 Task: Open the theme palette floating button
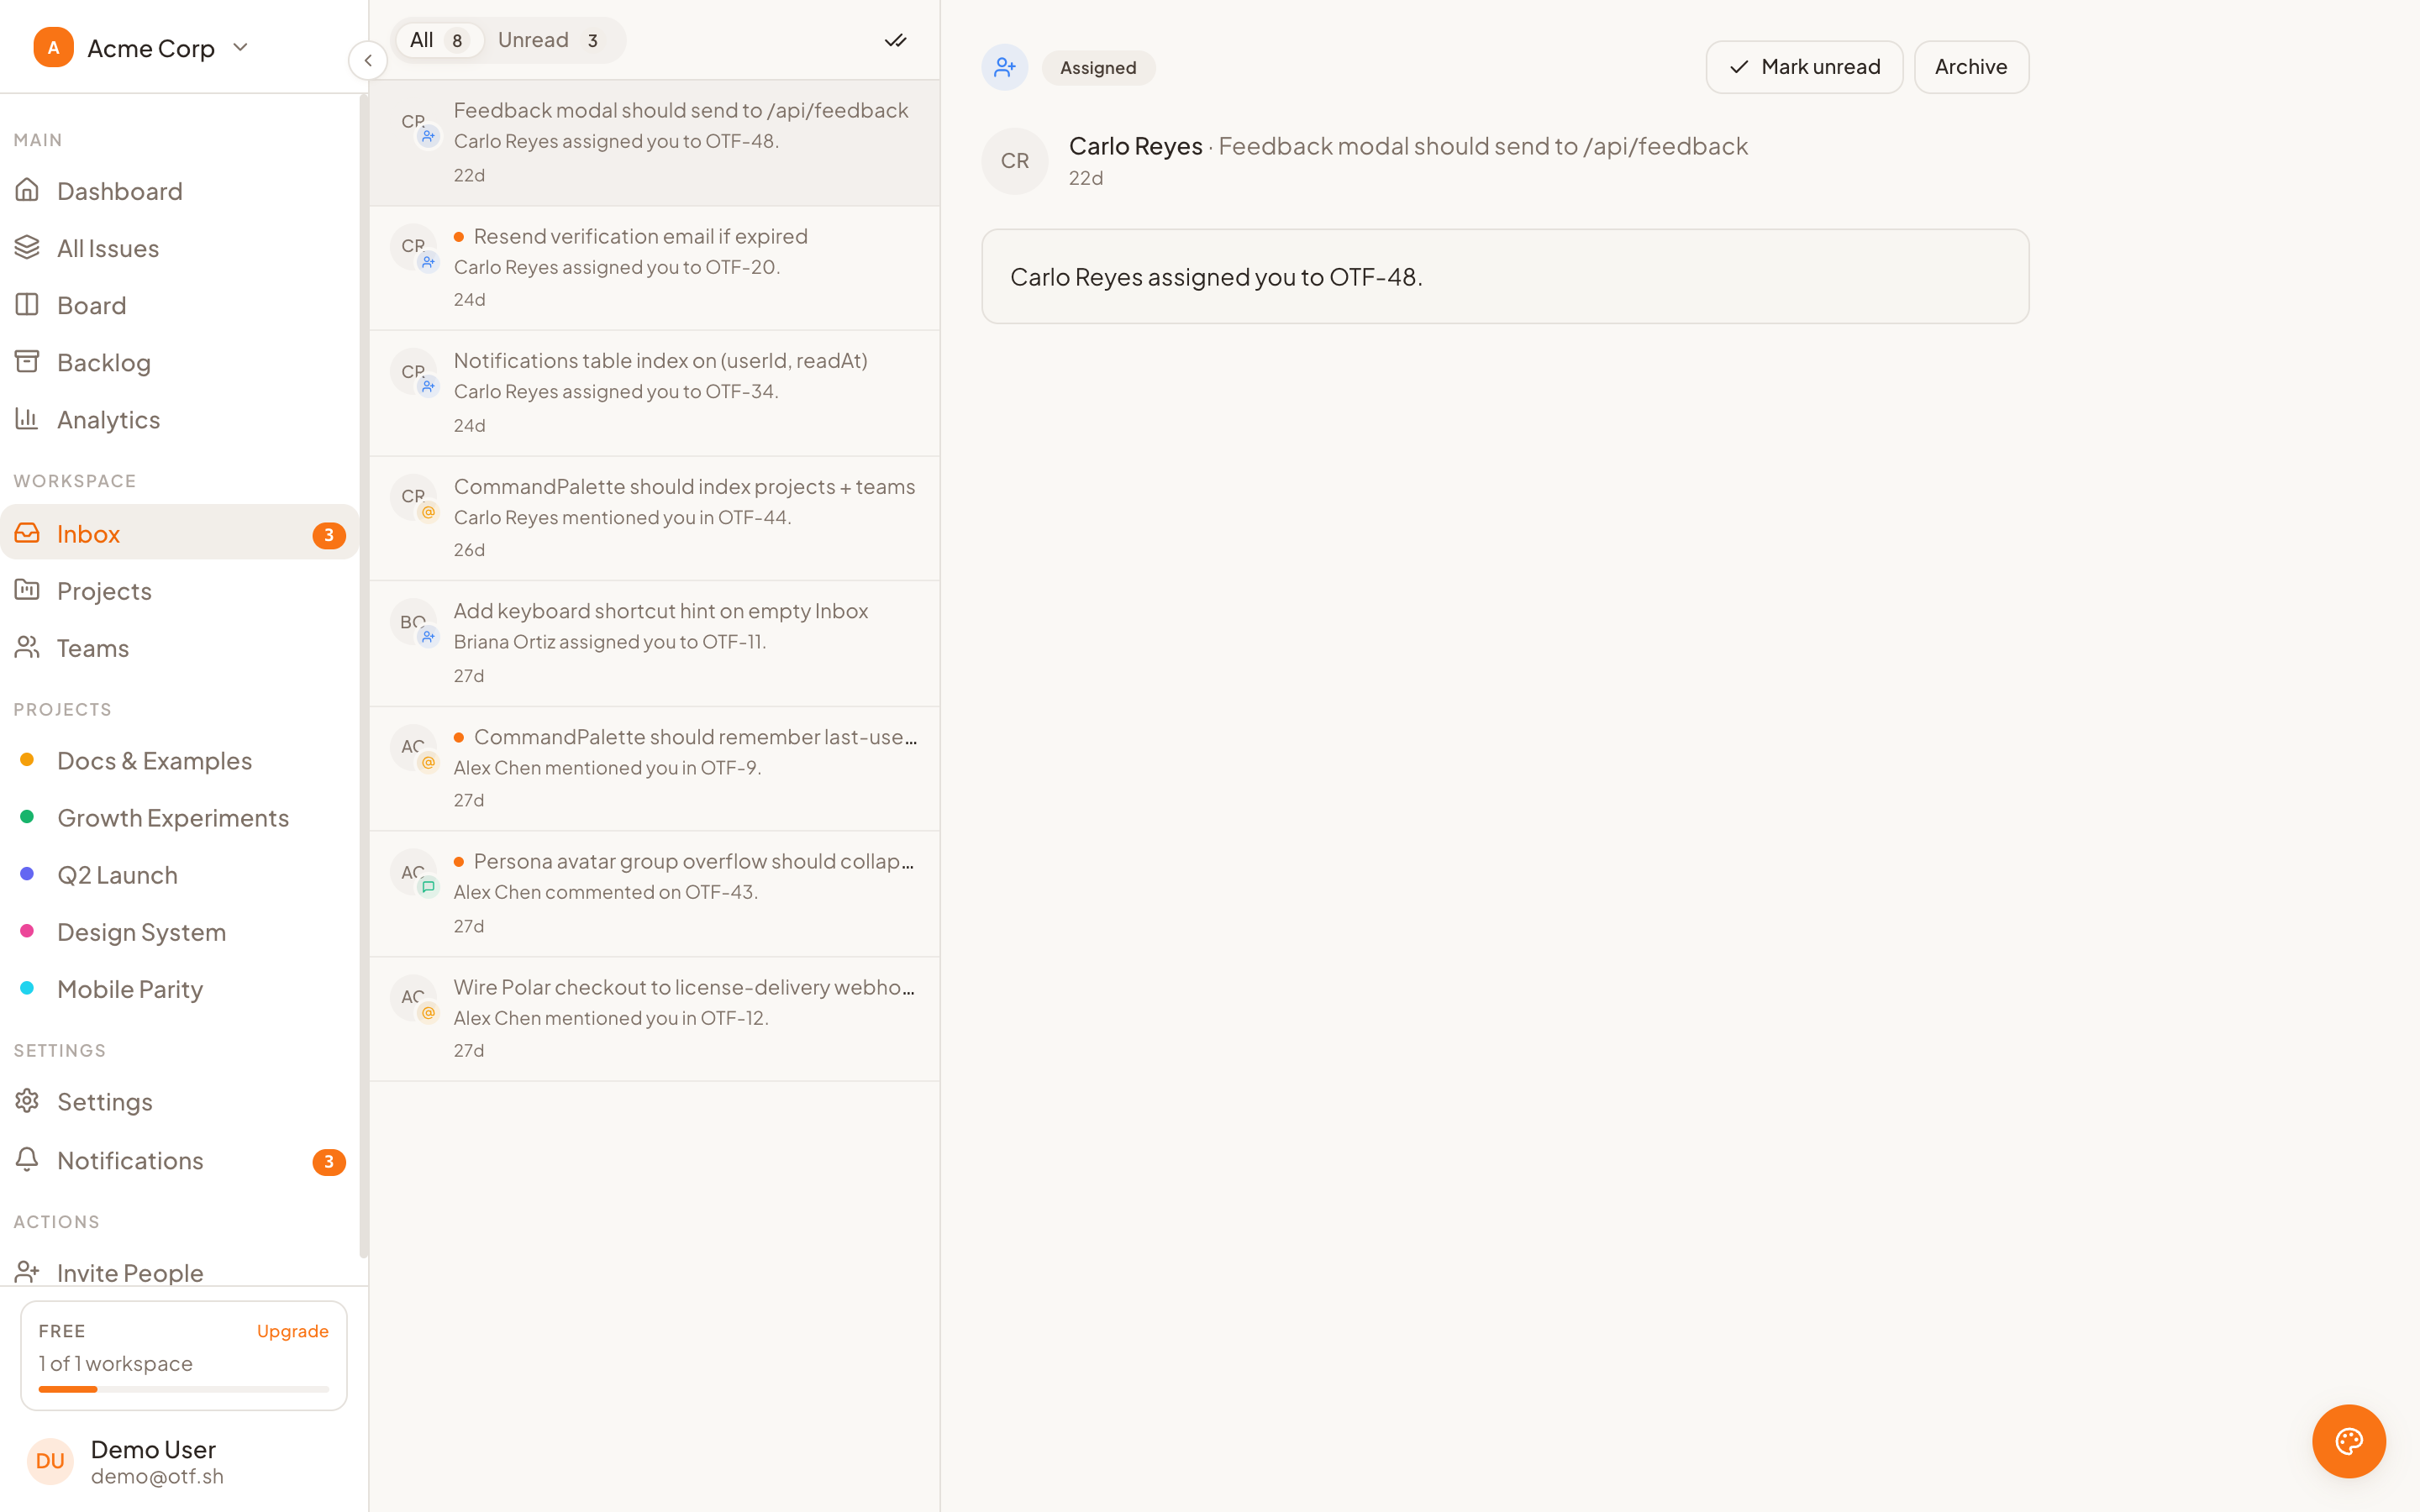click(x=2349, y=1441)
